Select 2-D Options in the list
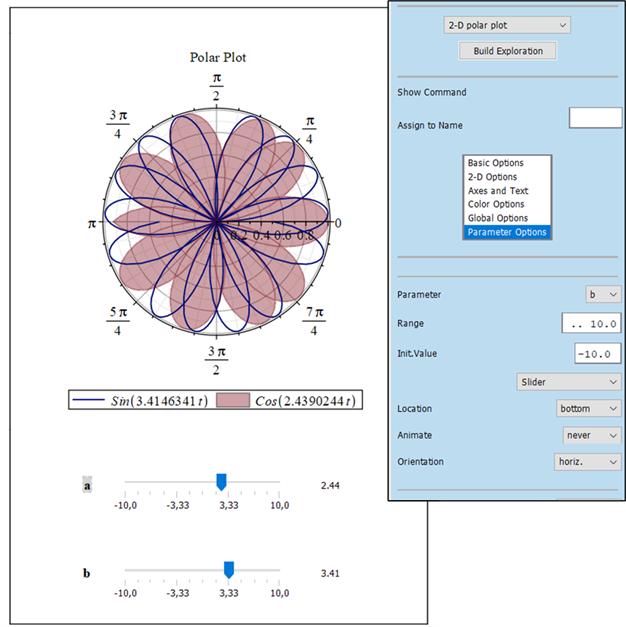This screenshot has height=627, width=626. [492, 177]
